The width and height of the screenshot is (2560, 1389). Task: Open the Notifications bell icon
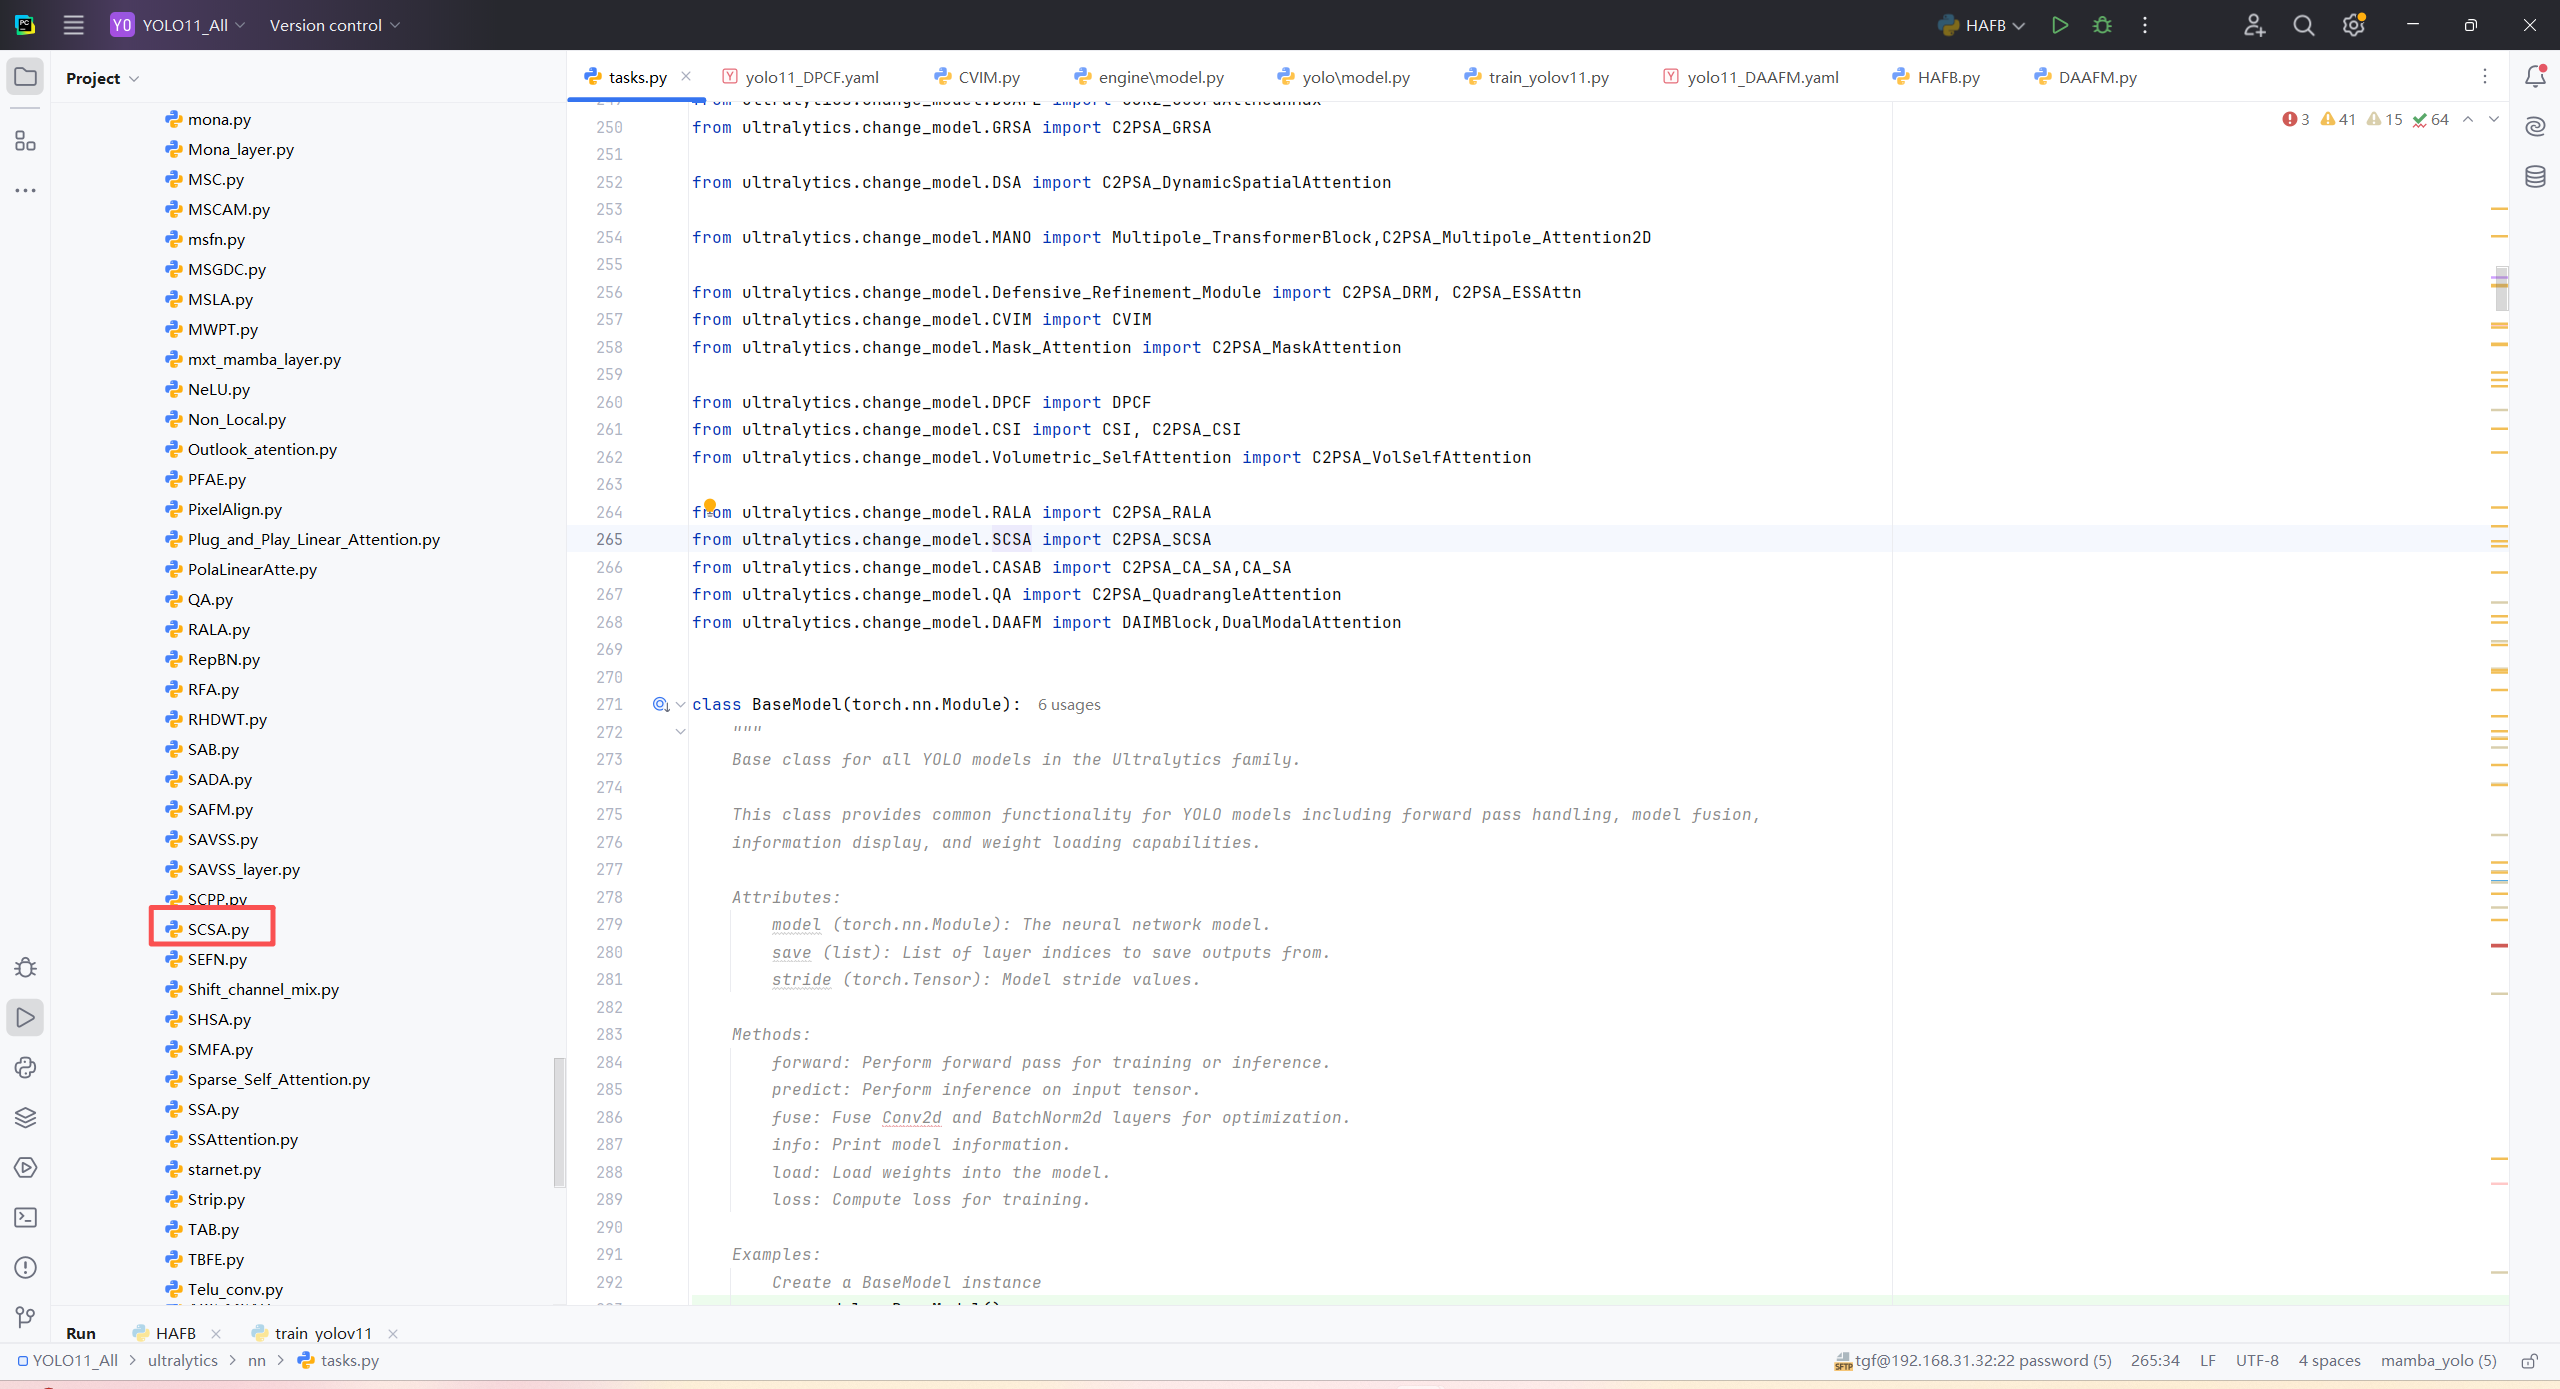click(x=2535, y=76)
